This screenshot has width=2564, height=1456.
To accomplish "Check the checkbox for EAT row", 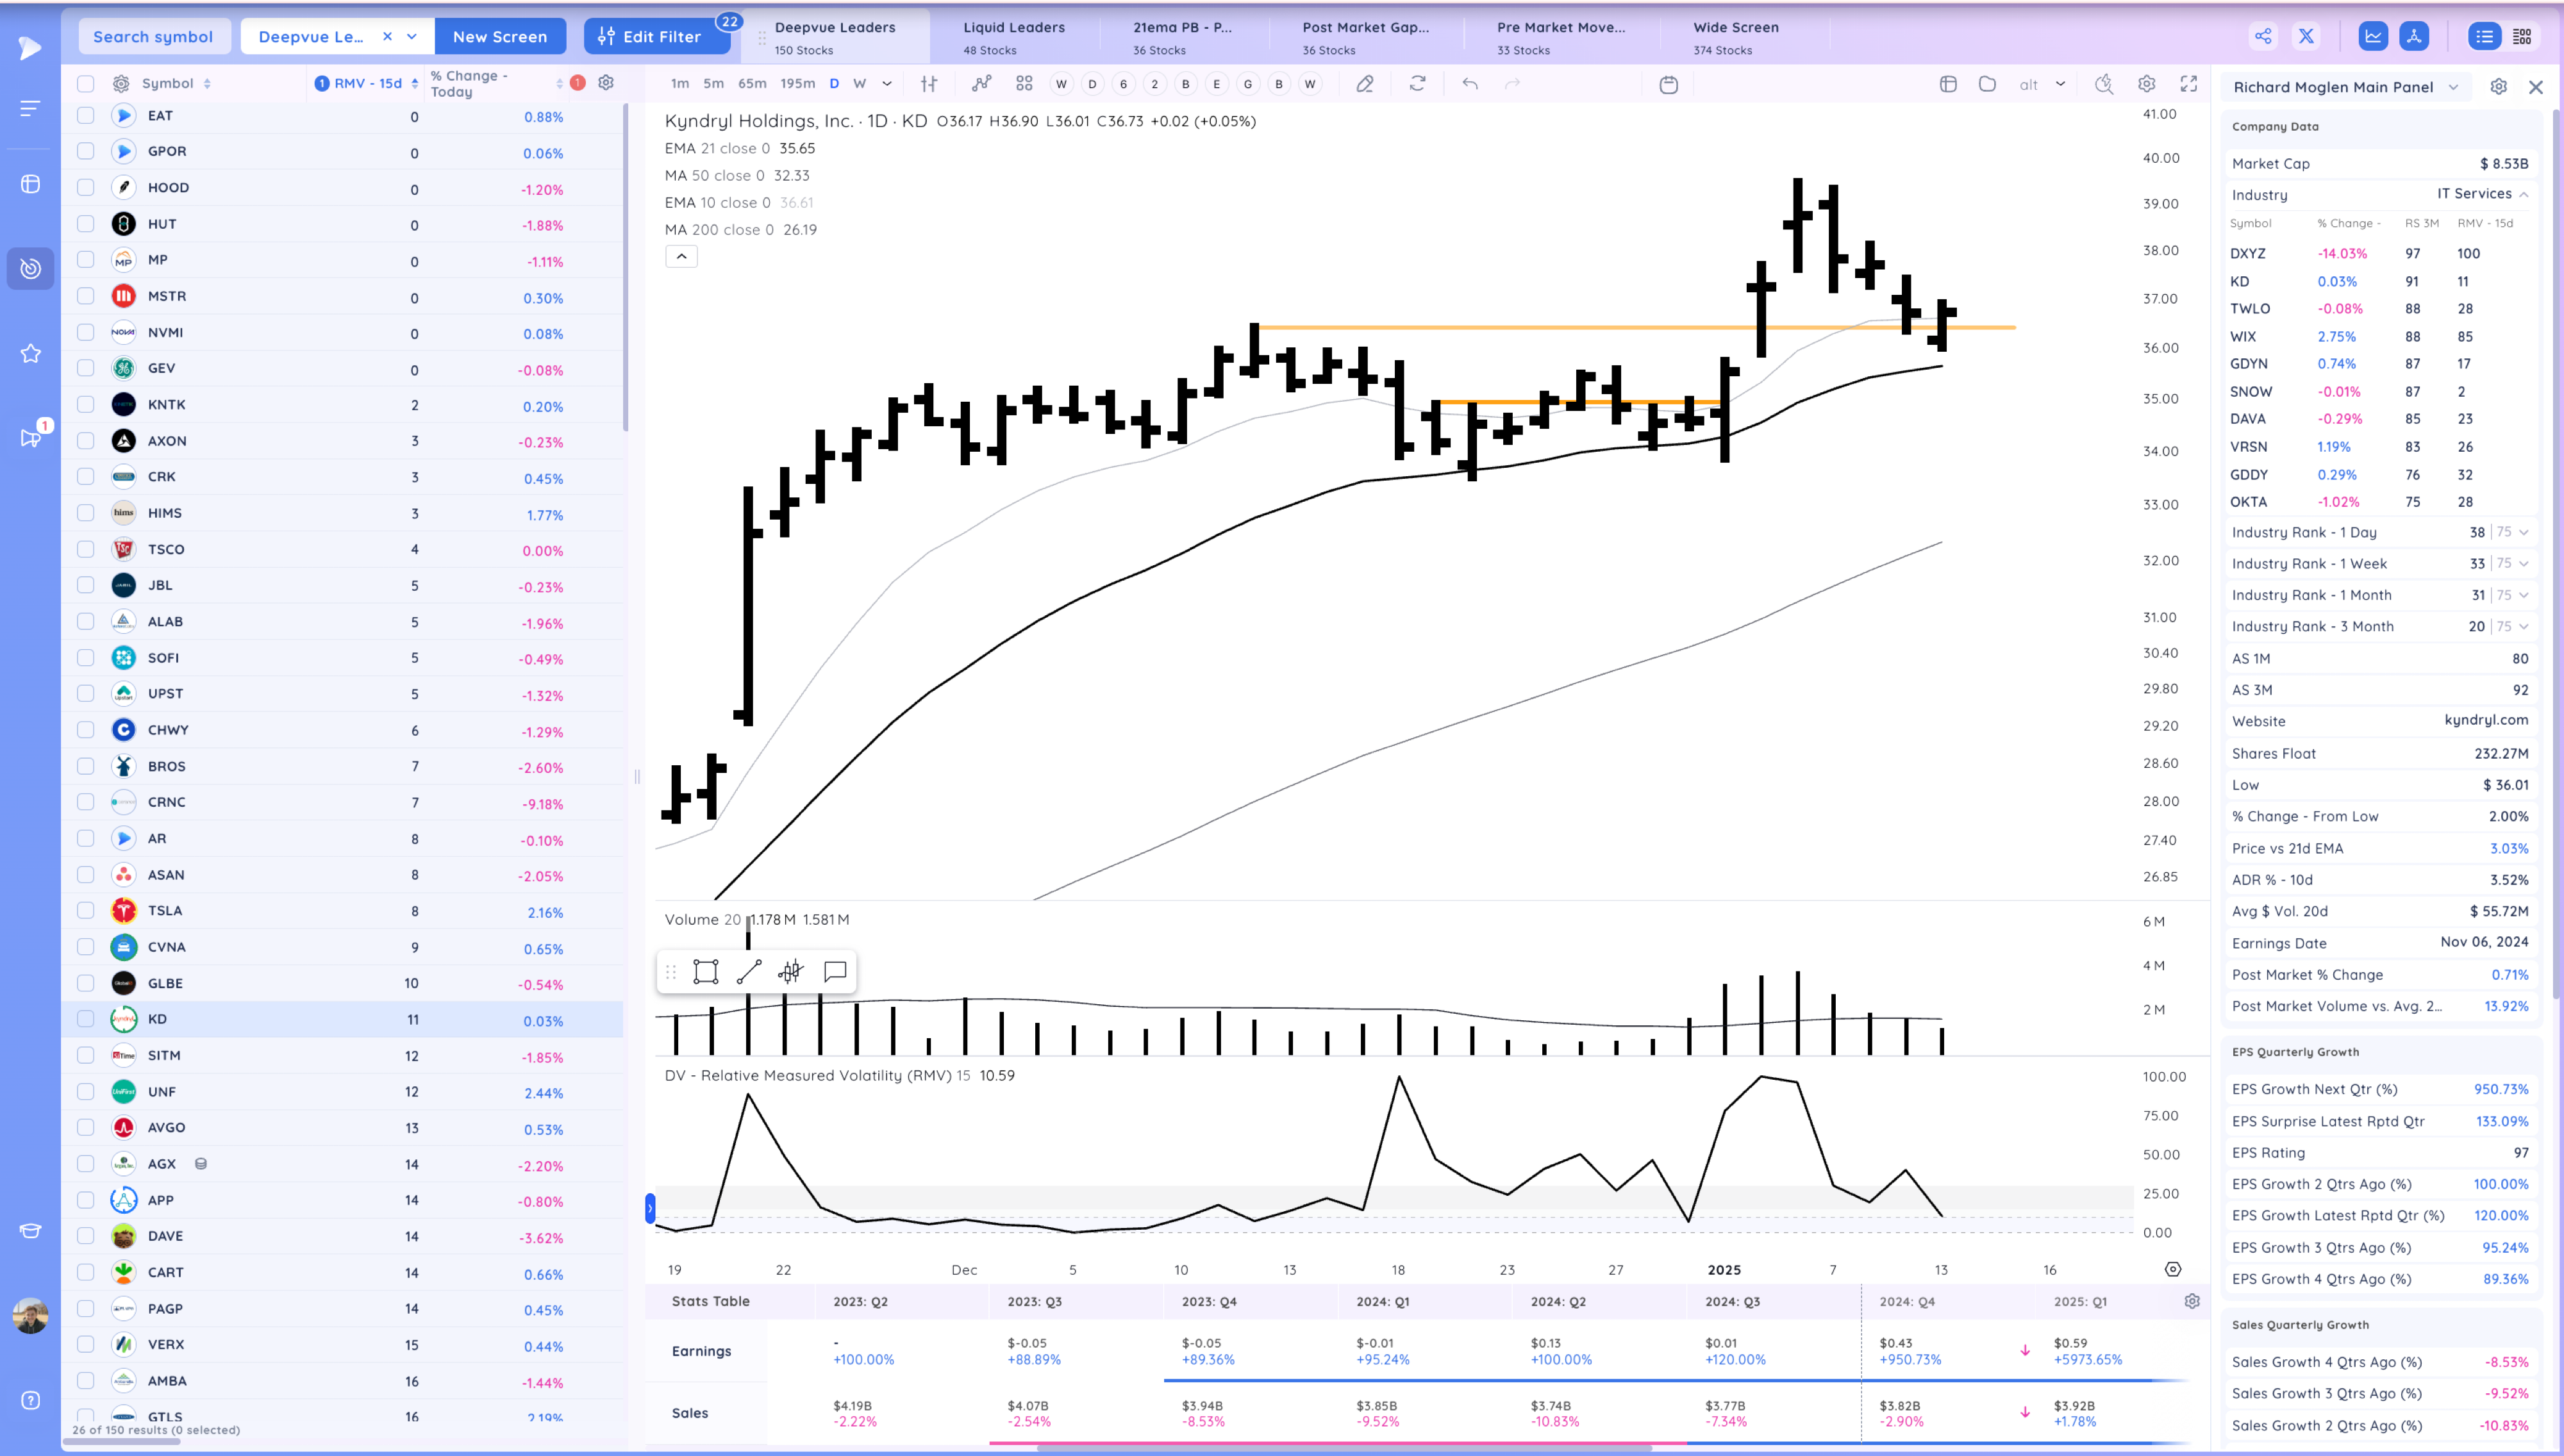I will pos(86,116).
